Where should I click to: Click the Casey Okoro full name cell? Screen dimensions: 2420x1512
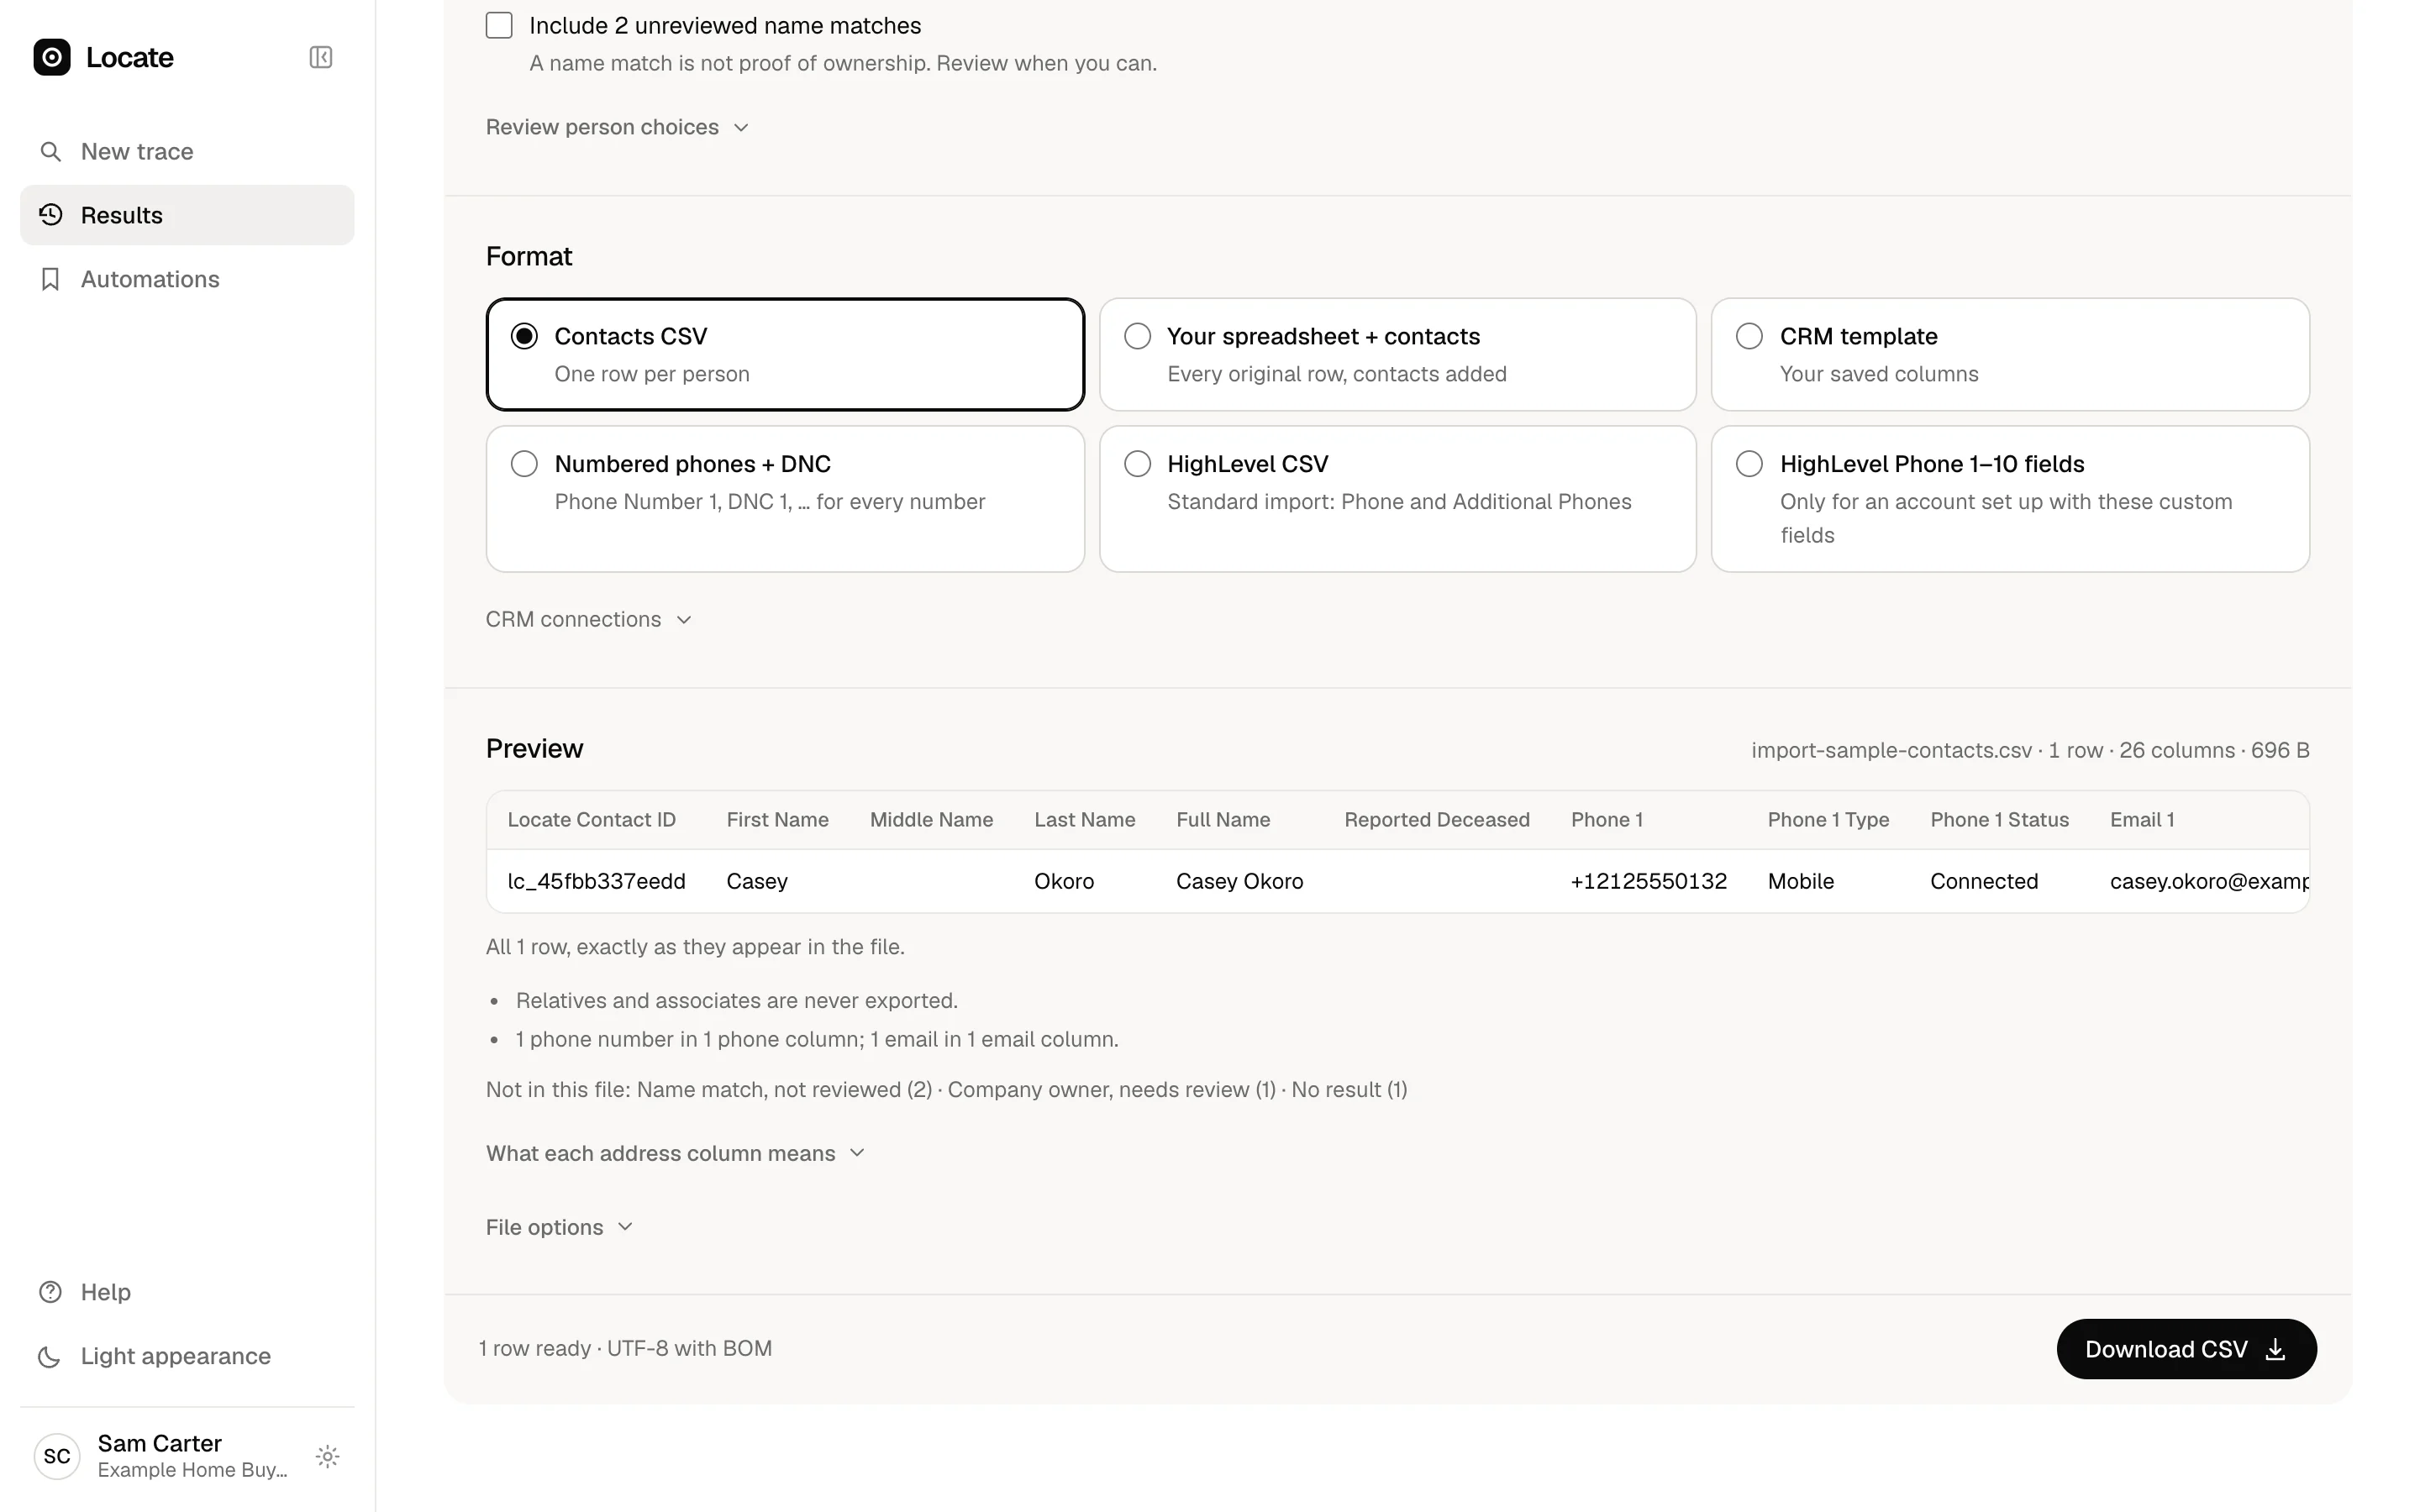pos(1239,881)
